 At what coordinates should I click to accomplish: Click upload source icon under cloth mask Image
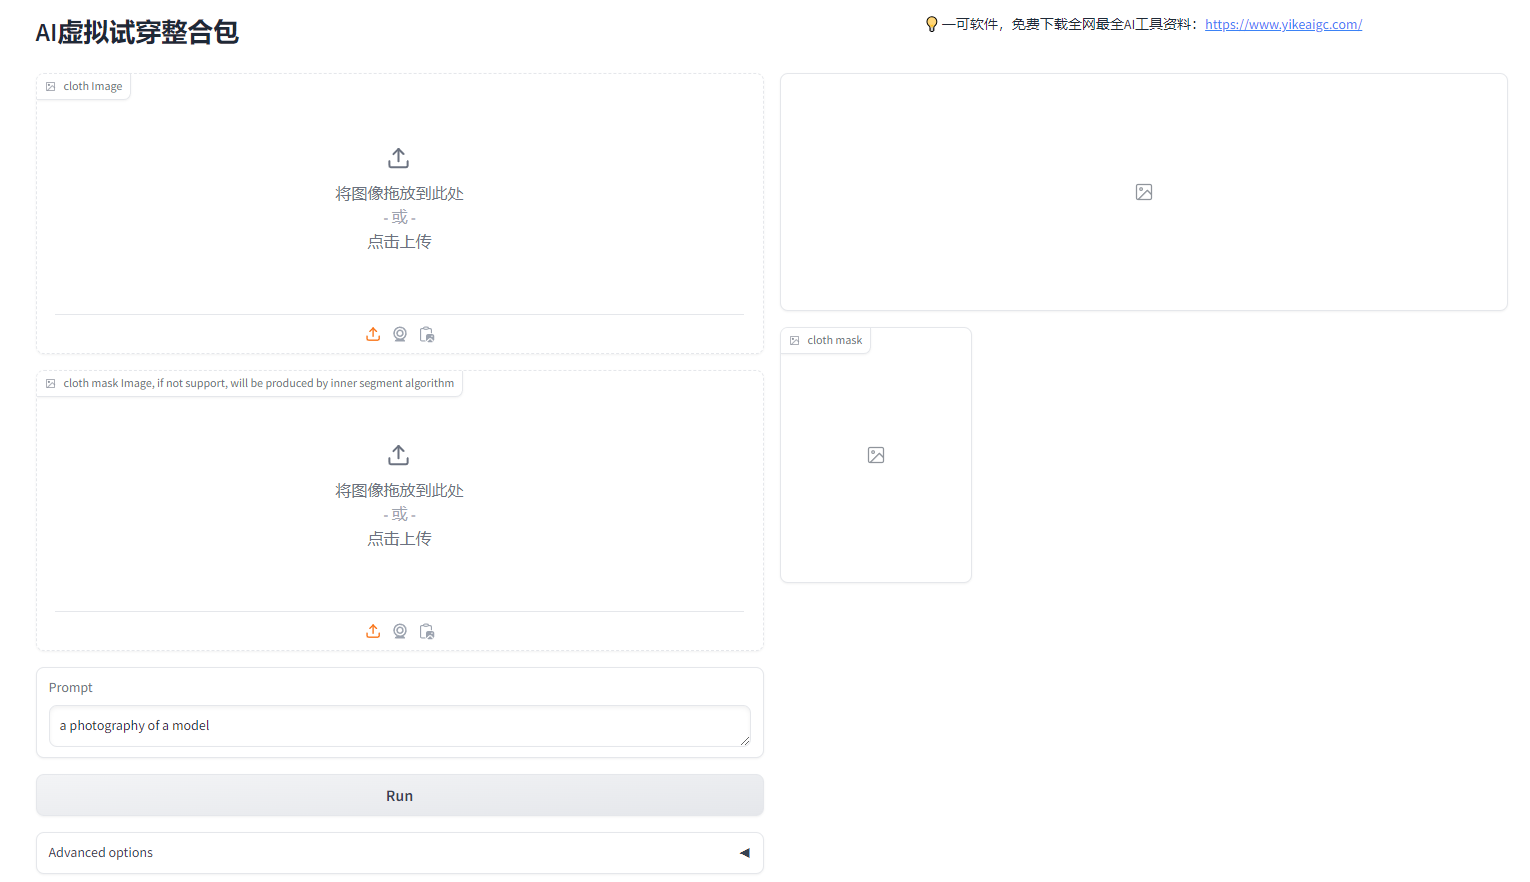tap(373, 631)
